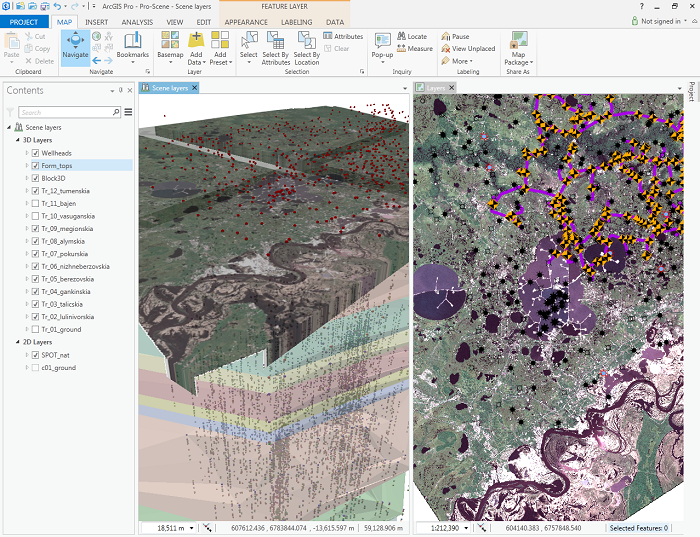Select the Navigate tool in the ribbon
Viewport: 700px width, 537px height.
point(75,46)
